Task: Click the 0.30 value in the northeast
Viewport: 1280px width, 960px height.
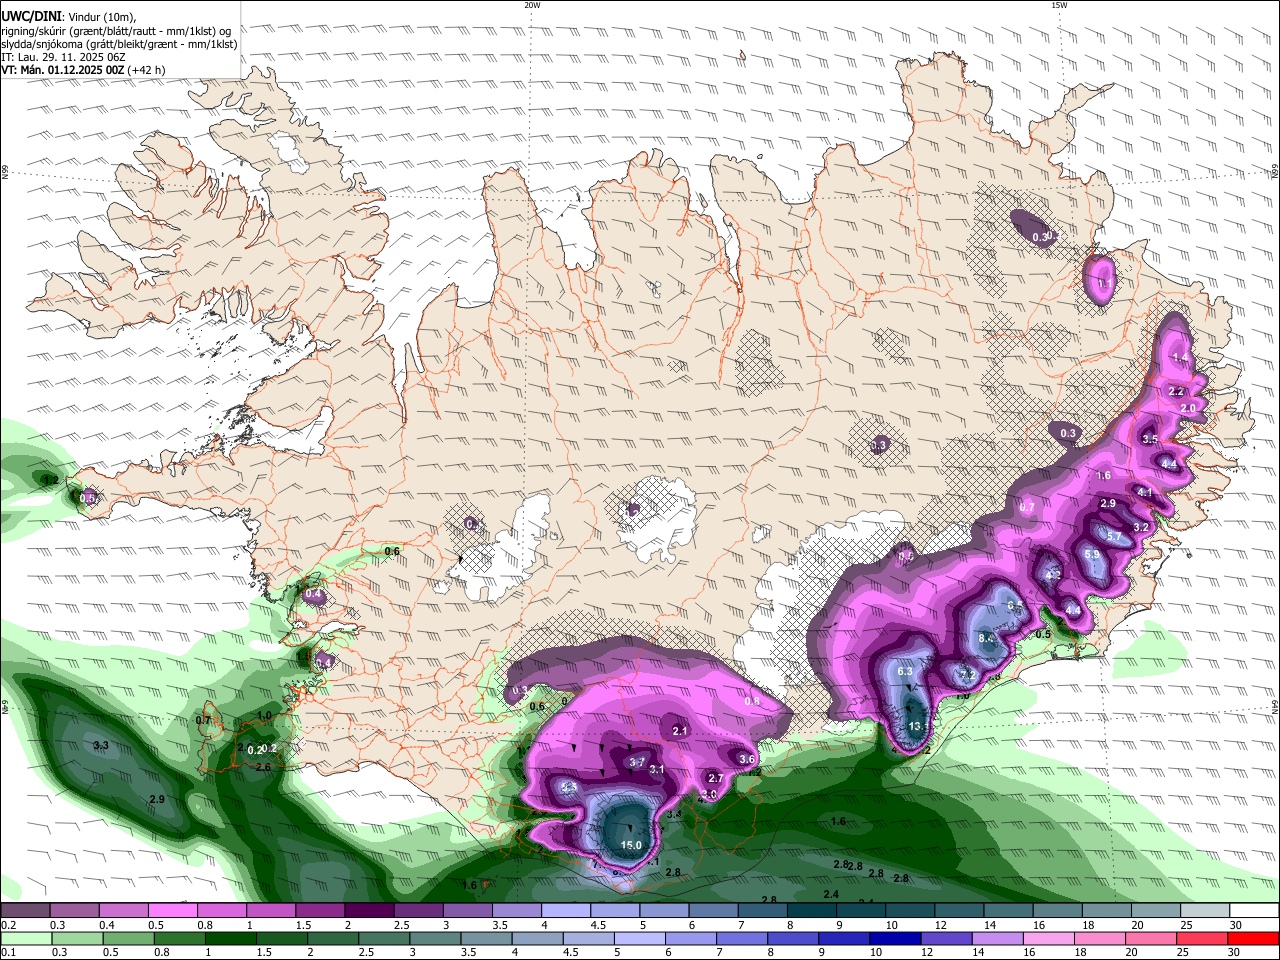Action: click(x=1042, y=237)
